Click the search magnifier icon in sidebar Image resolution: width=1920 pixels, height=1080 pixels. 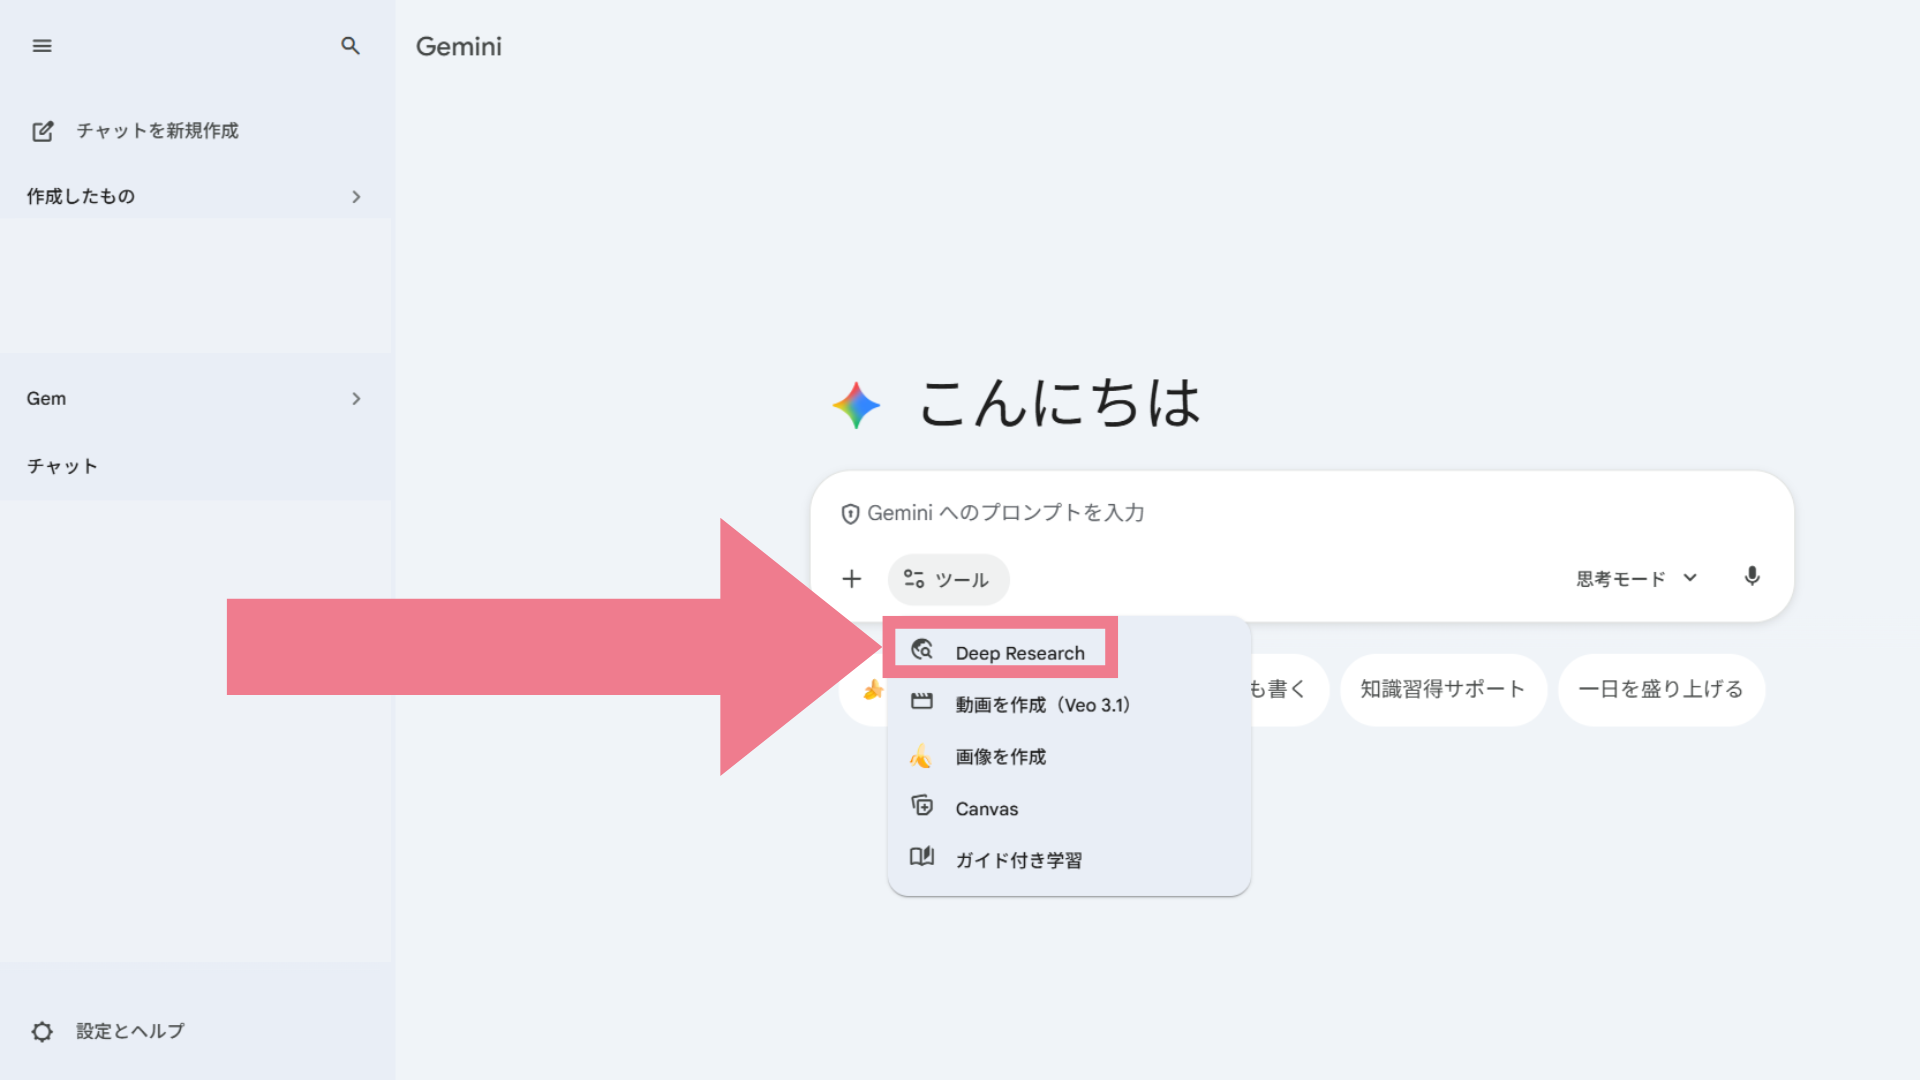(350, 46)
